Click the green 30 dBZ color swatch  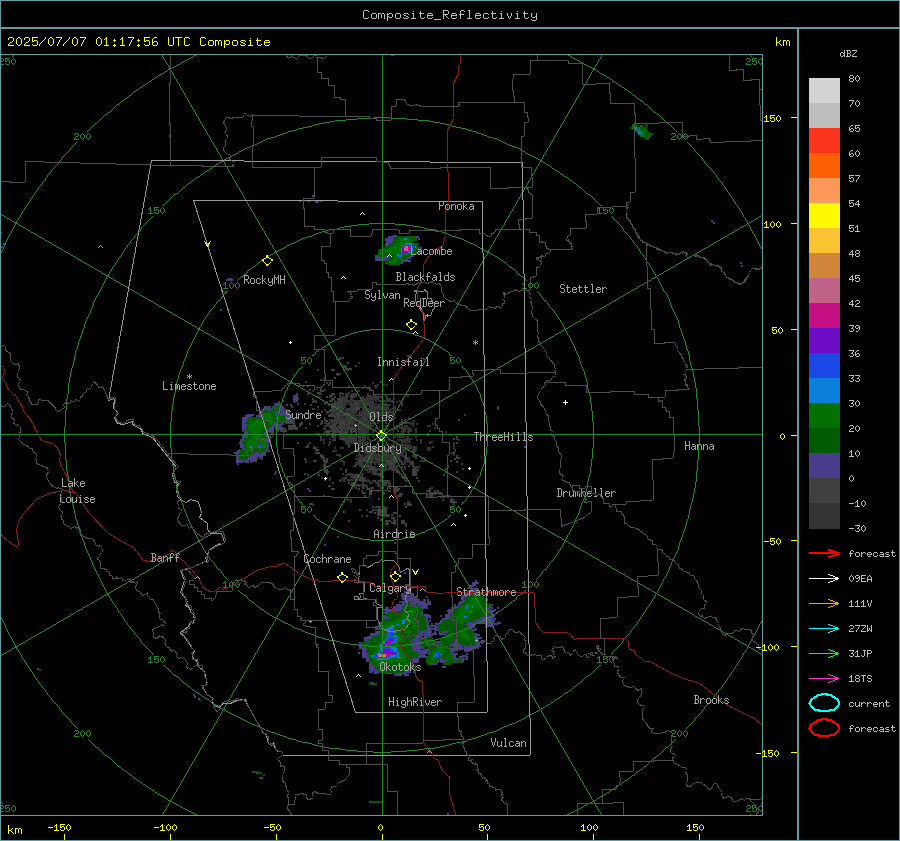tap(824, 415)
